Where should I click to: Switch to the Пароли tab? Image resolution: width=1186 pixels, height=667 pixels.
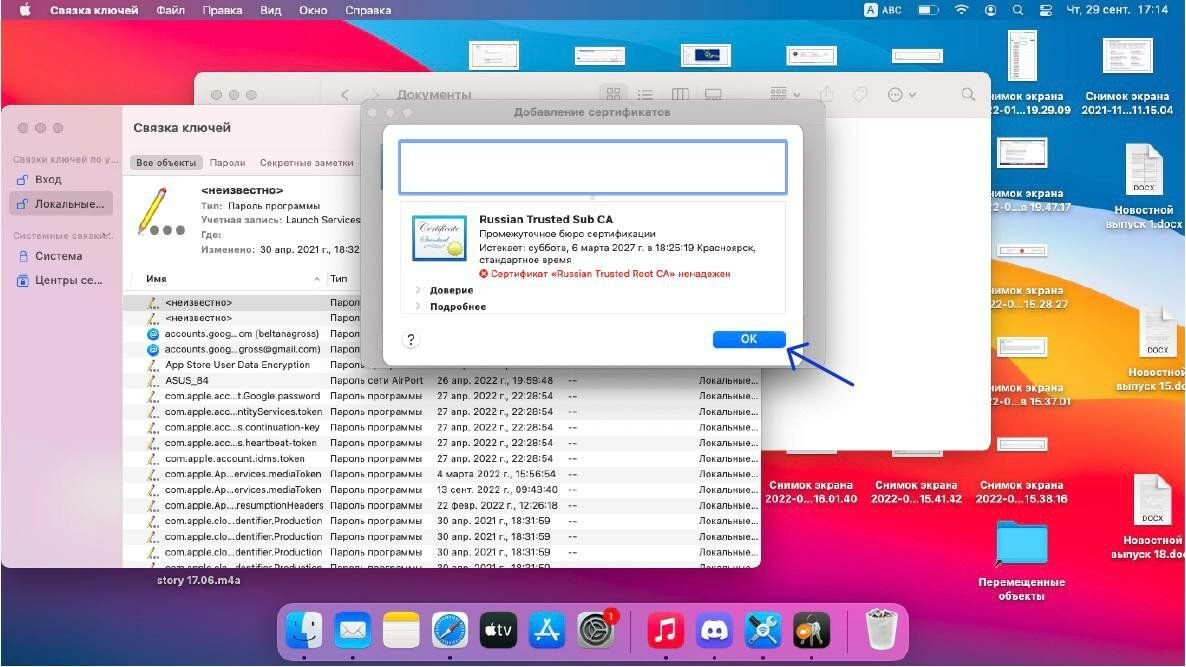[228, 163]
